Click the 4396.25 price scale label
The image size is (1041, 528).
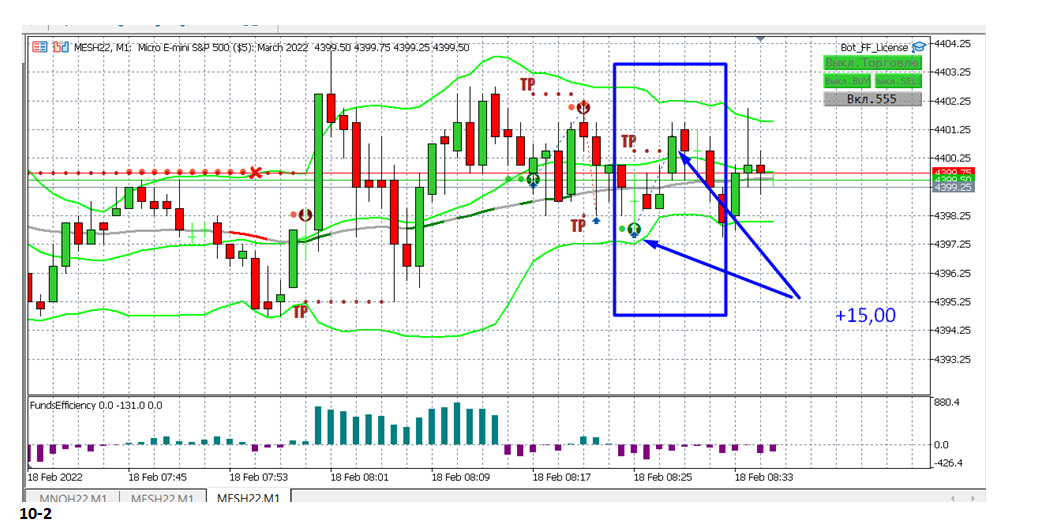pos(952,273)
